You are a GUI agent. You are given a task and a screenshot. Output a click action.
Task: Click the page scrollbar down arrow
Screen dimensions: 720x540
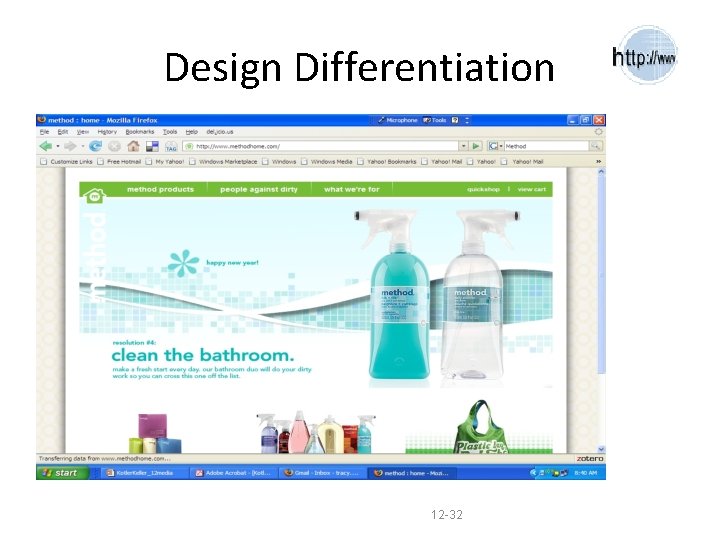coord(601,449)
